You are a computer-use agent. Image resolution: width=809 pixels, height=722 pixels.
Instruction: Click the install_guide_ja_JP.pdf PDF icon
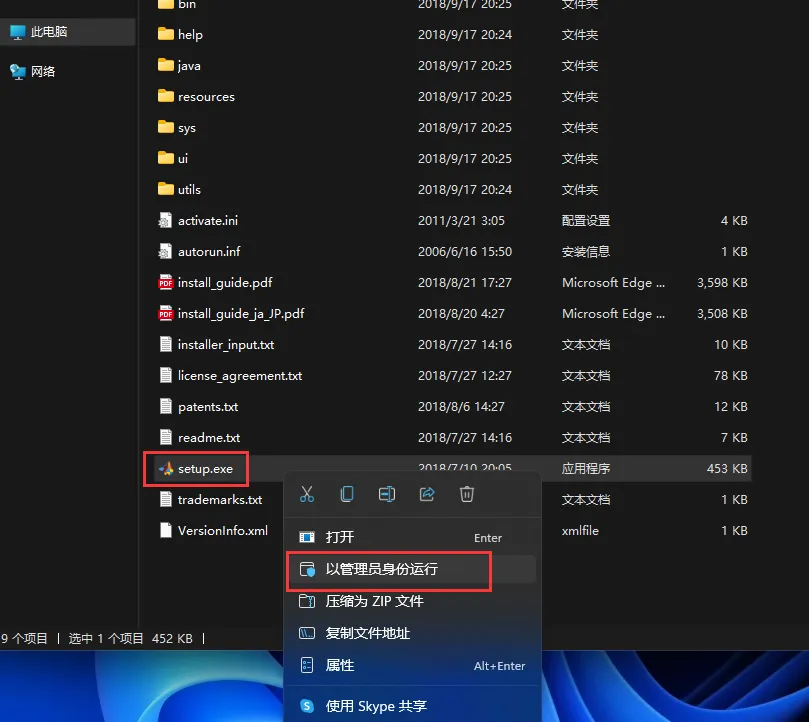tap(166, 313)
